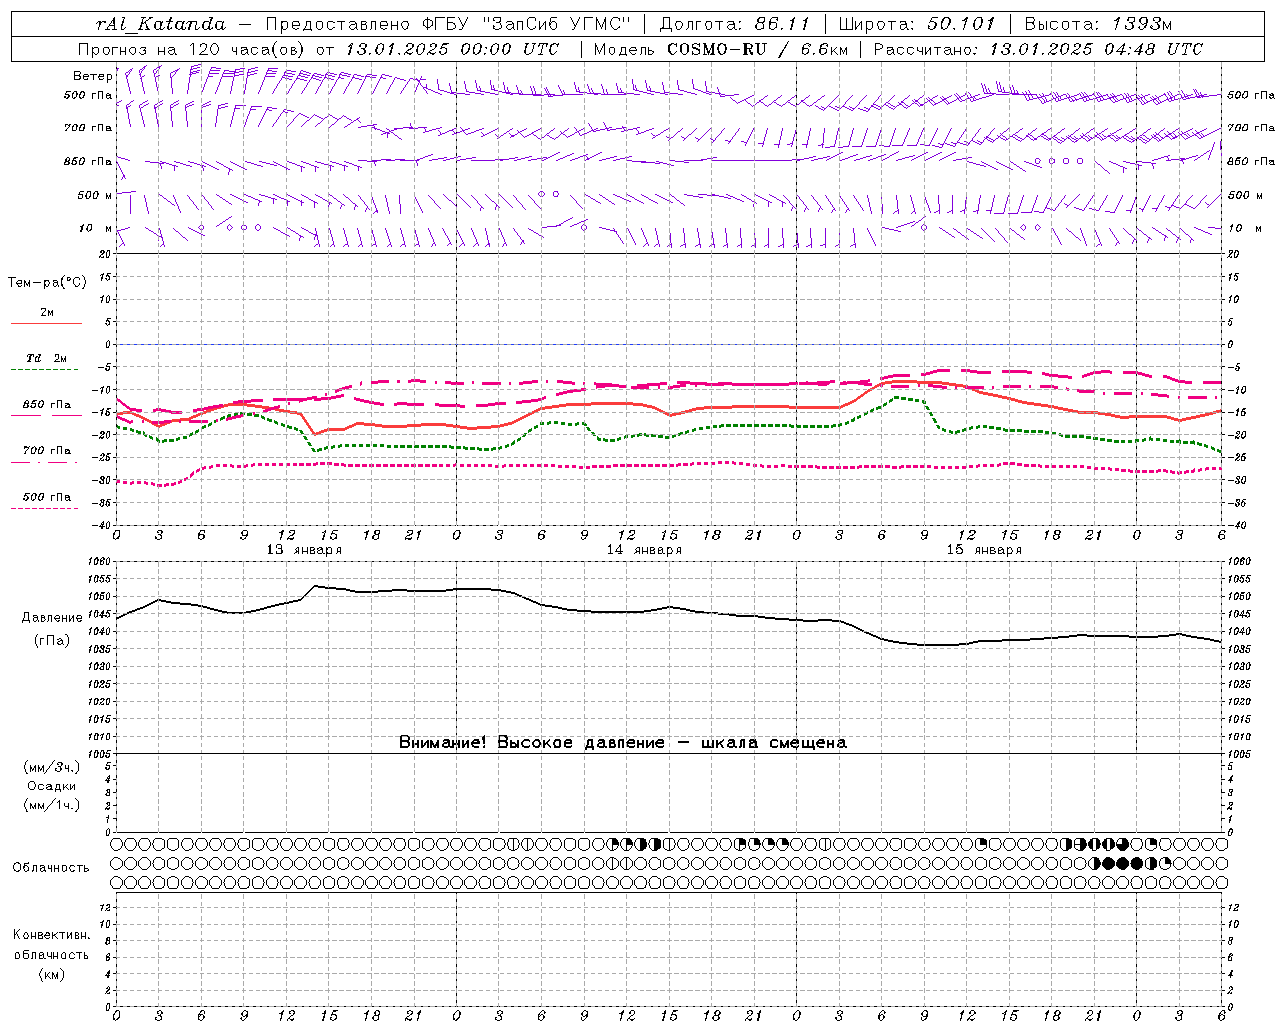
Task: Click the Давление pressure label
Action: click(52, 618)
